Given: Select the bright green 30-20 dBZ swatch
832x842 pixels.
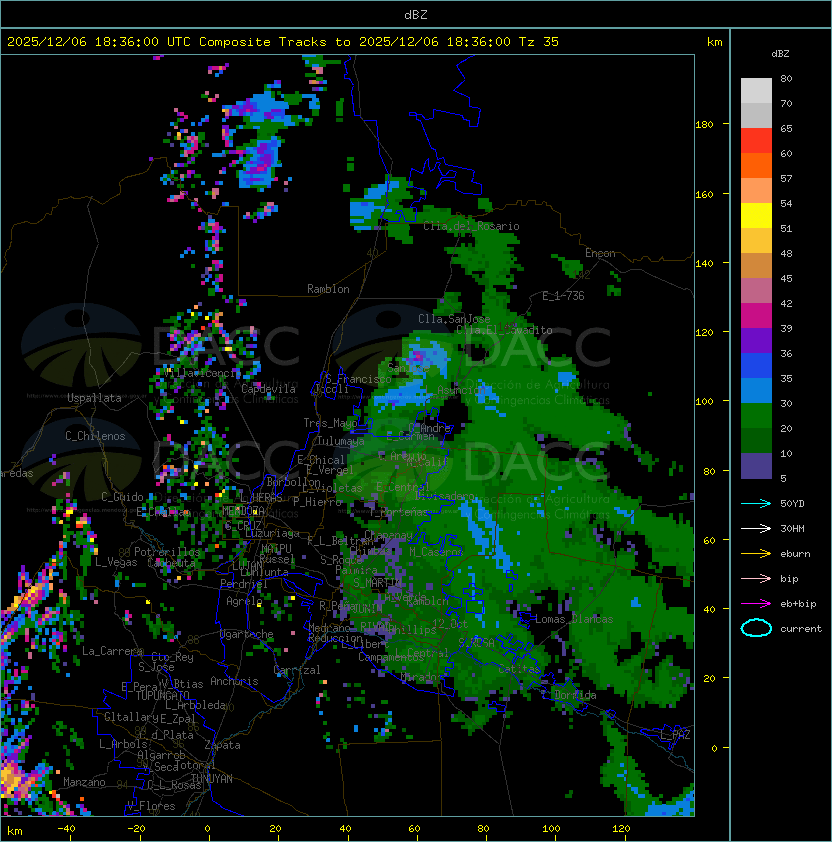Looking at the screenshot, I should [x=756, y=416].
